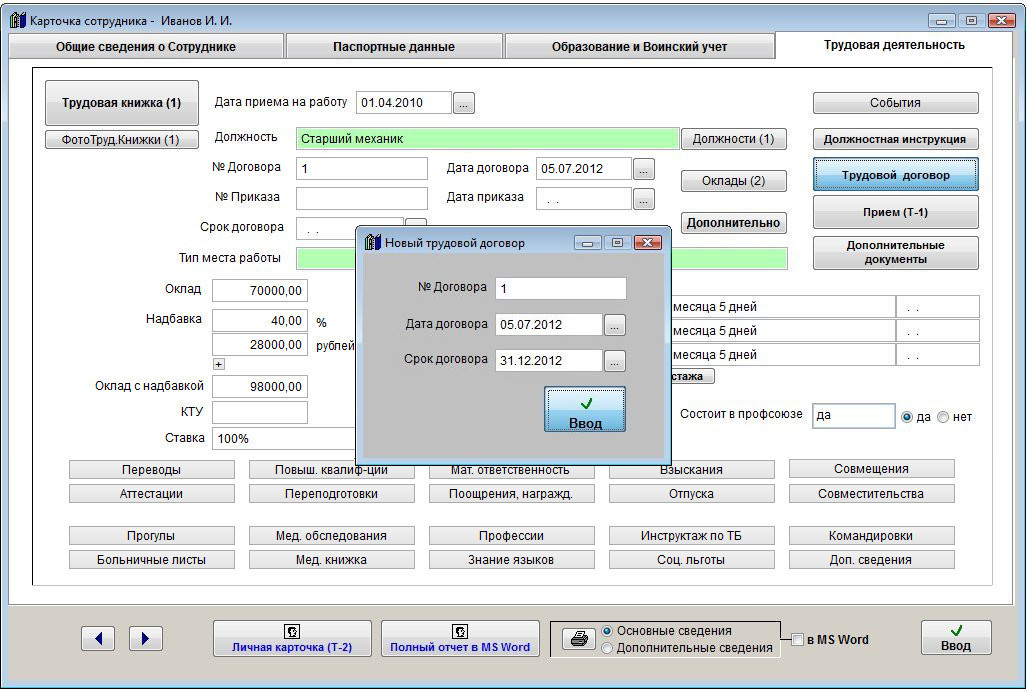Enable the в MS Word checkbox
Screen dimensions: 1027x691
coord(798,640)
